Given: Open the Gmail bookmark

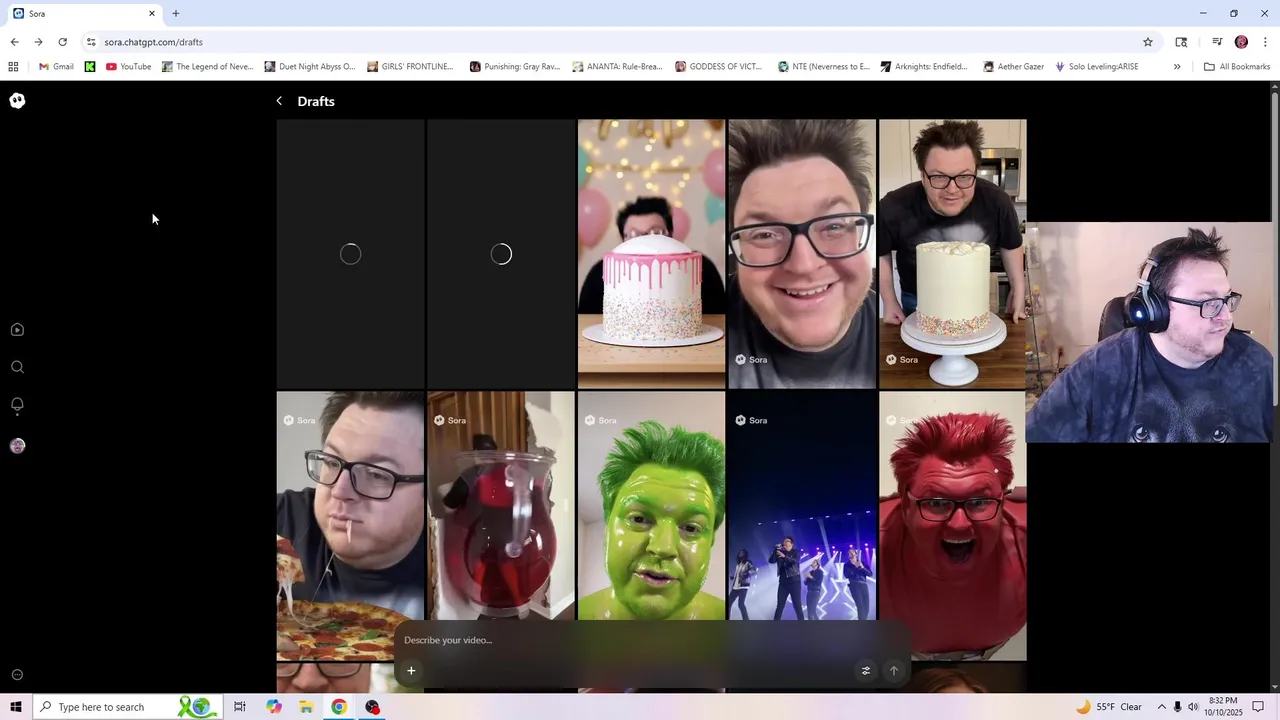Looking at the screenshot, I should 56,67.
